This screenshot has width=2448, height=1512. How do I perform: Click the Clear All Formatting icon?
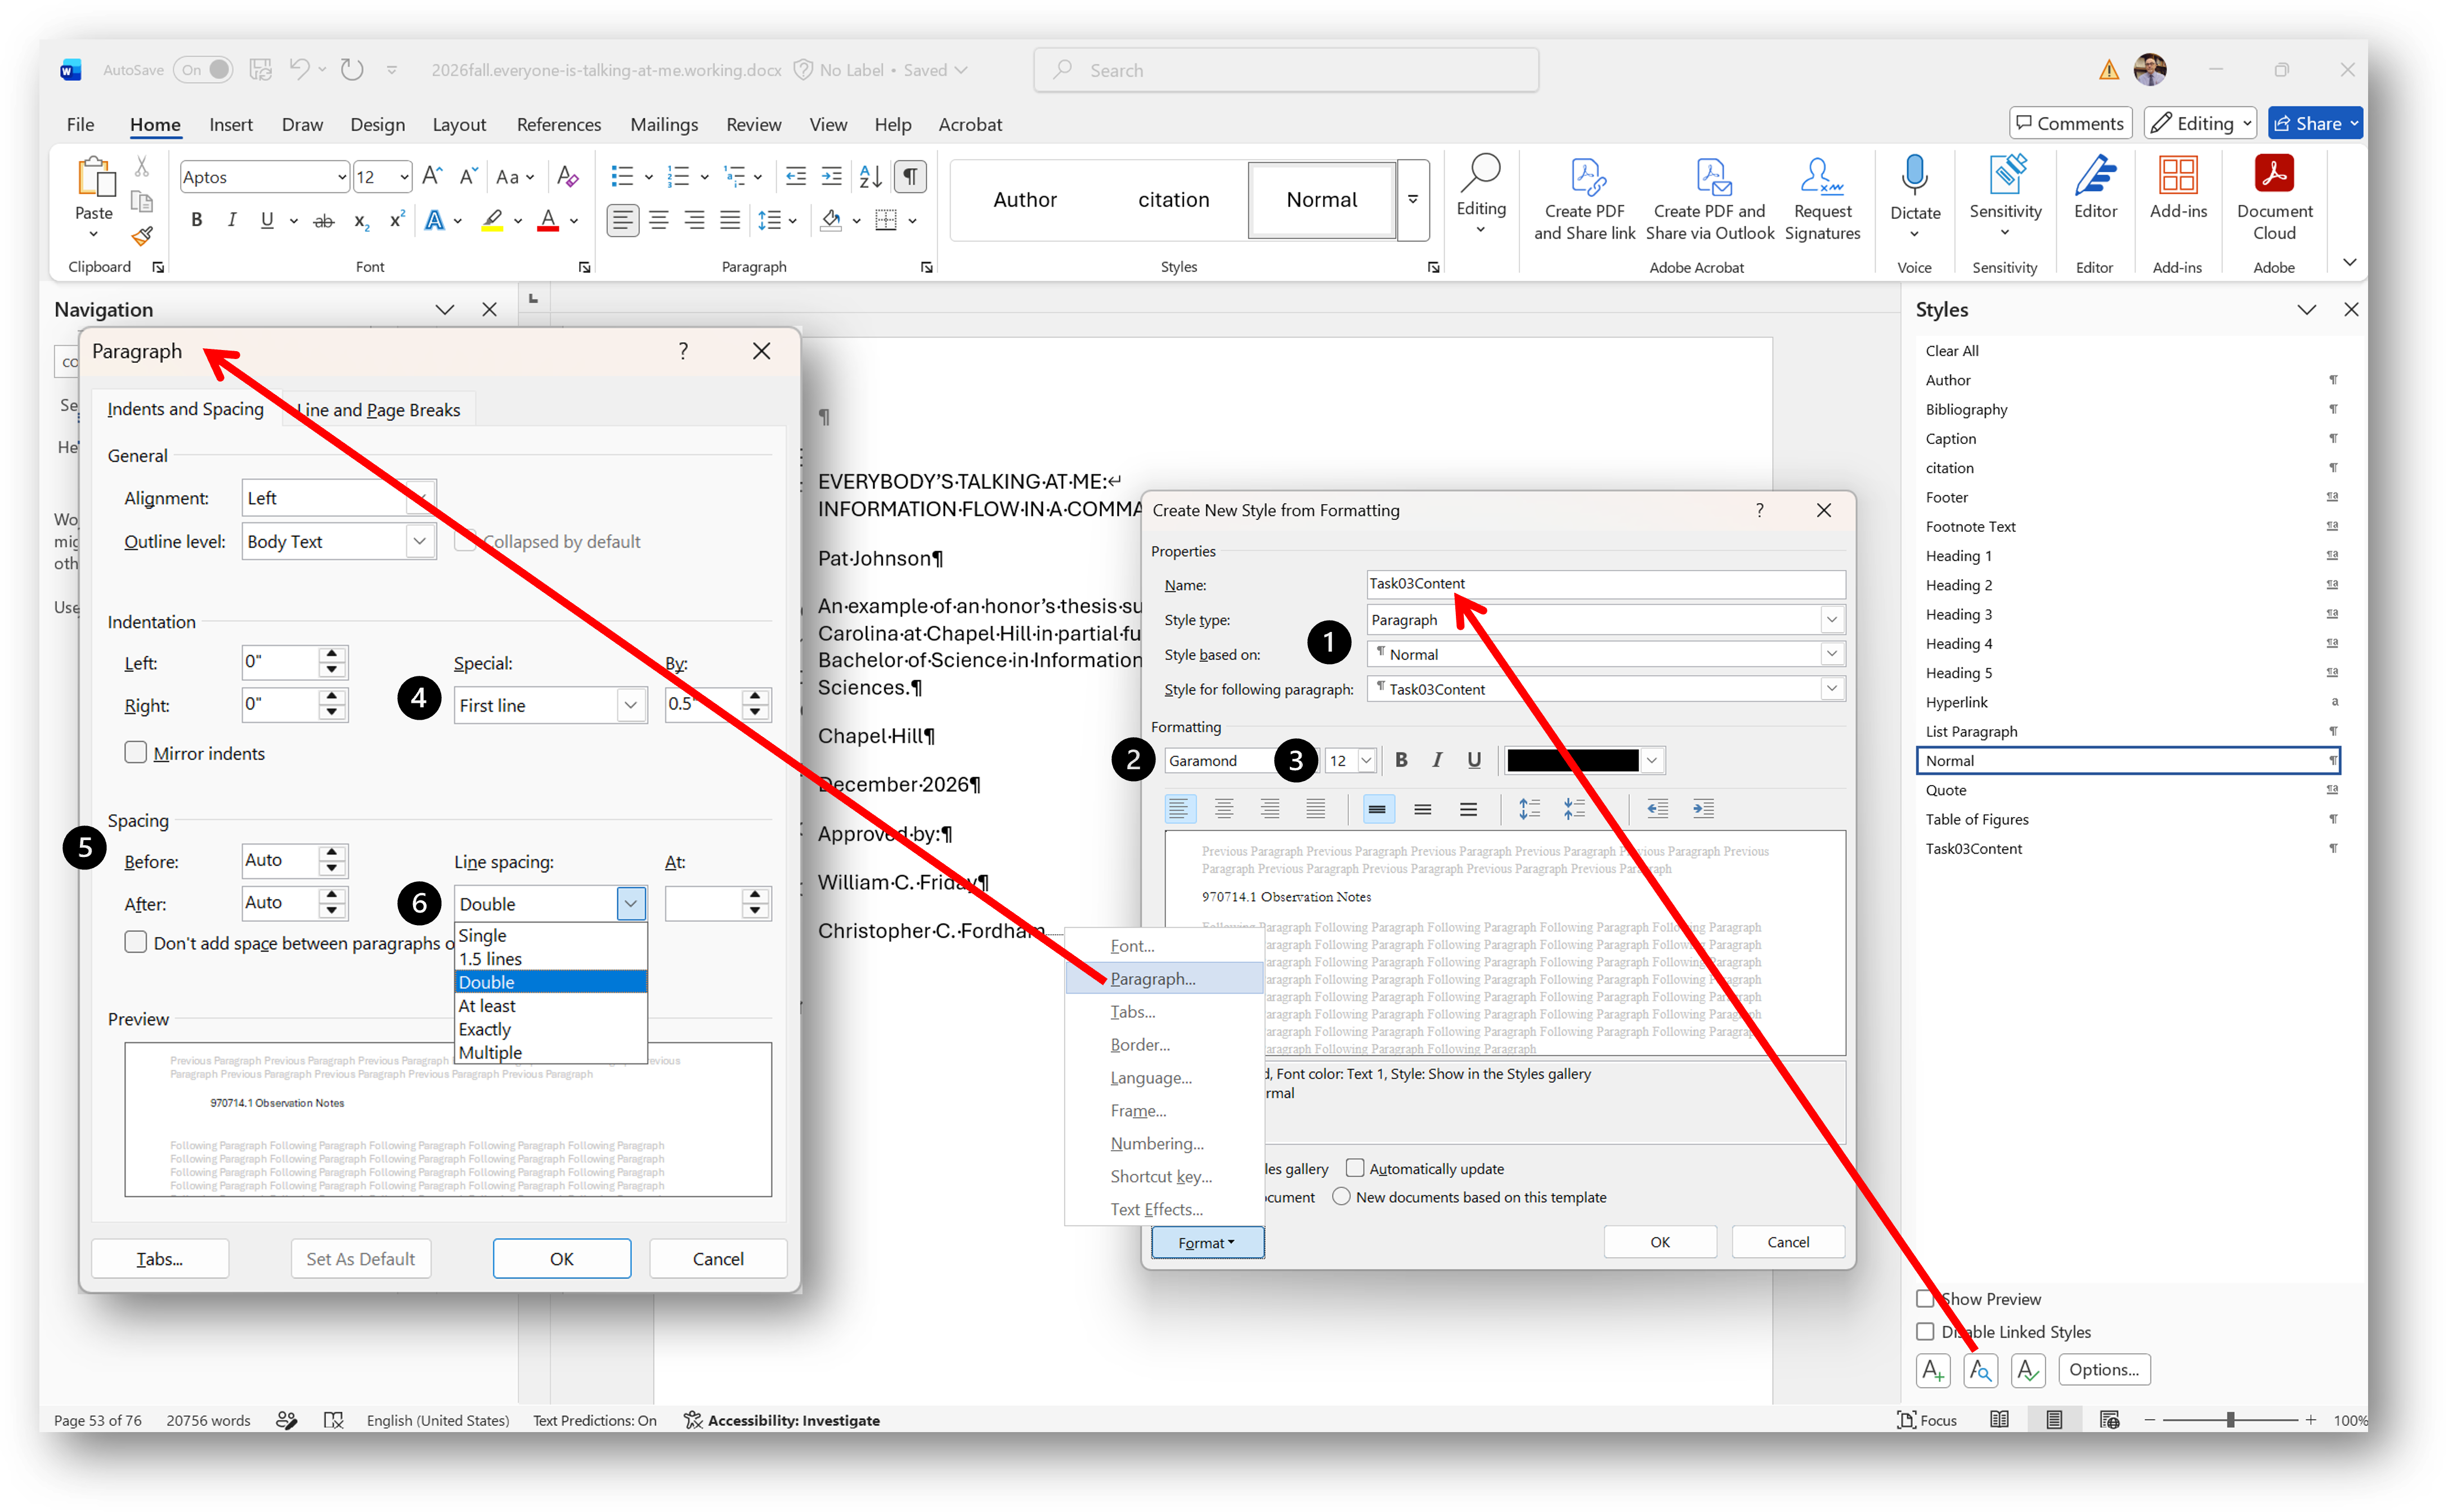567,177
